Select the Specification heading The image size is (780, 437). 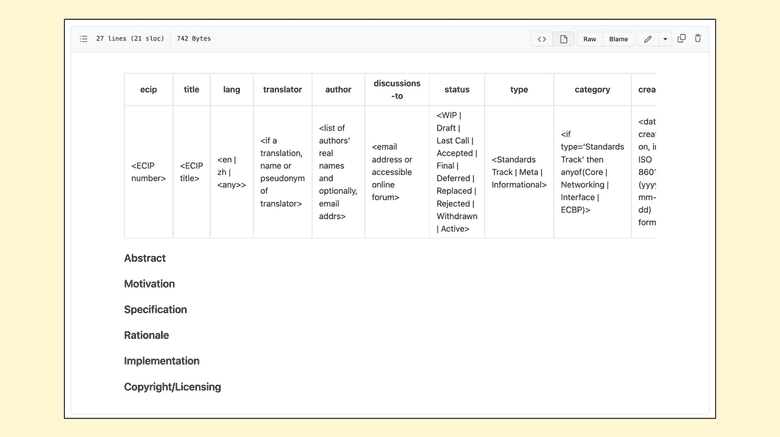[155, 310]
